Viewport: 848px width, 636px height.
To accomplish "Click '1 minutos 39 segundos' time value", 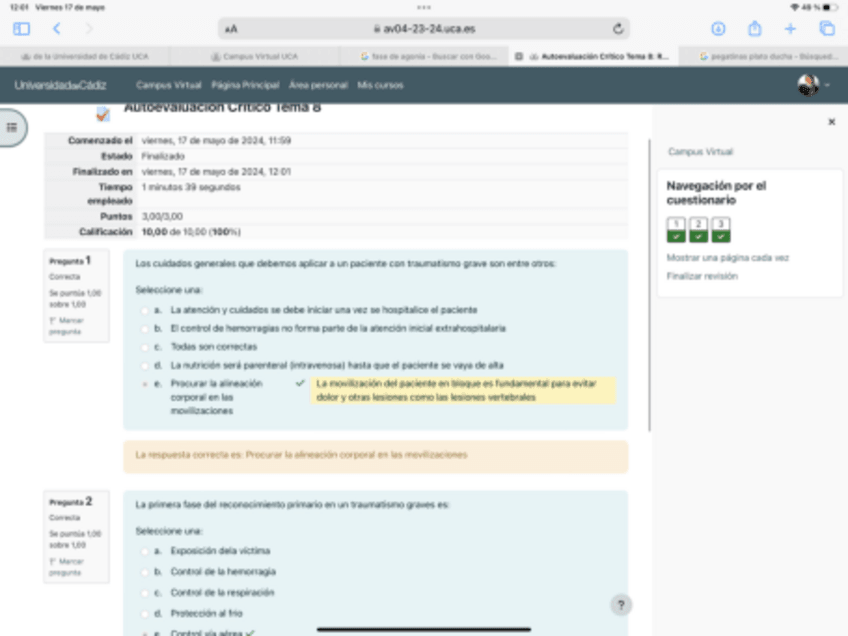I will tap(191, 187).
